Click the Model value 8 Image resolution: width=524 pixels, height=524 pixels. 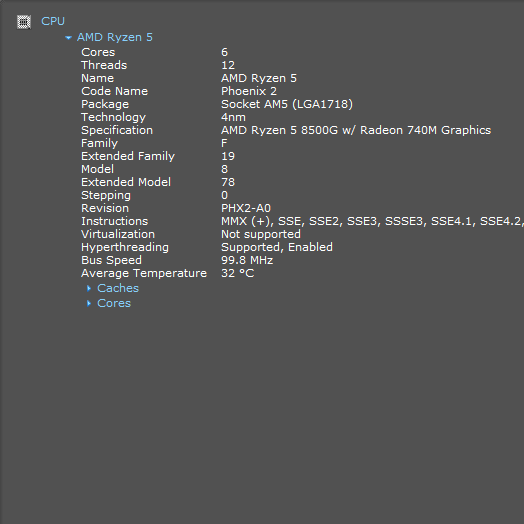coord(225,169)
